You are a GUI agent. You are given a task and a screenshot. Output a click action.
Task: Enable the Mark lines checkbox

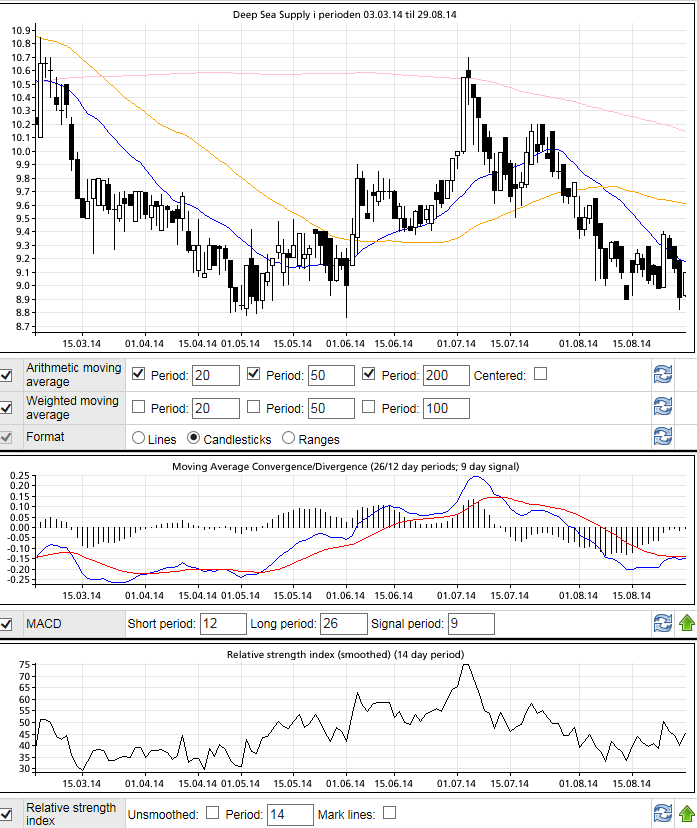tap(390, 813)
